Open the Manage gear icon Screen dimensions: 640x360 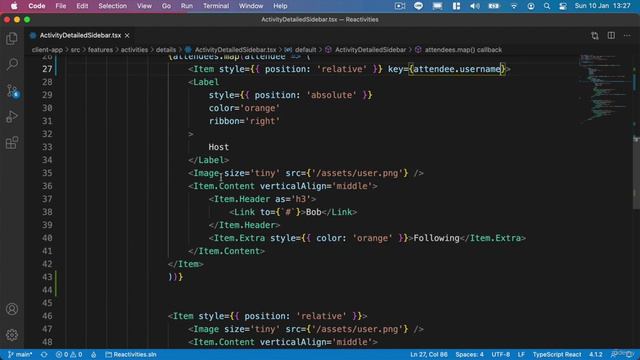[12, 335]
